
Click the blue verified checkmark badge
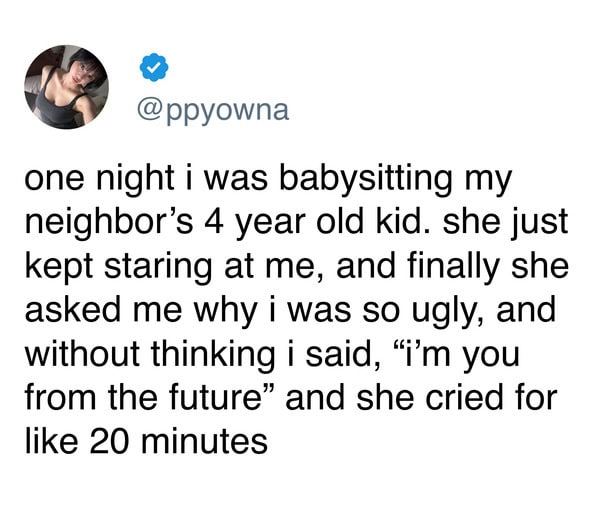tap(154, 68)
